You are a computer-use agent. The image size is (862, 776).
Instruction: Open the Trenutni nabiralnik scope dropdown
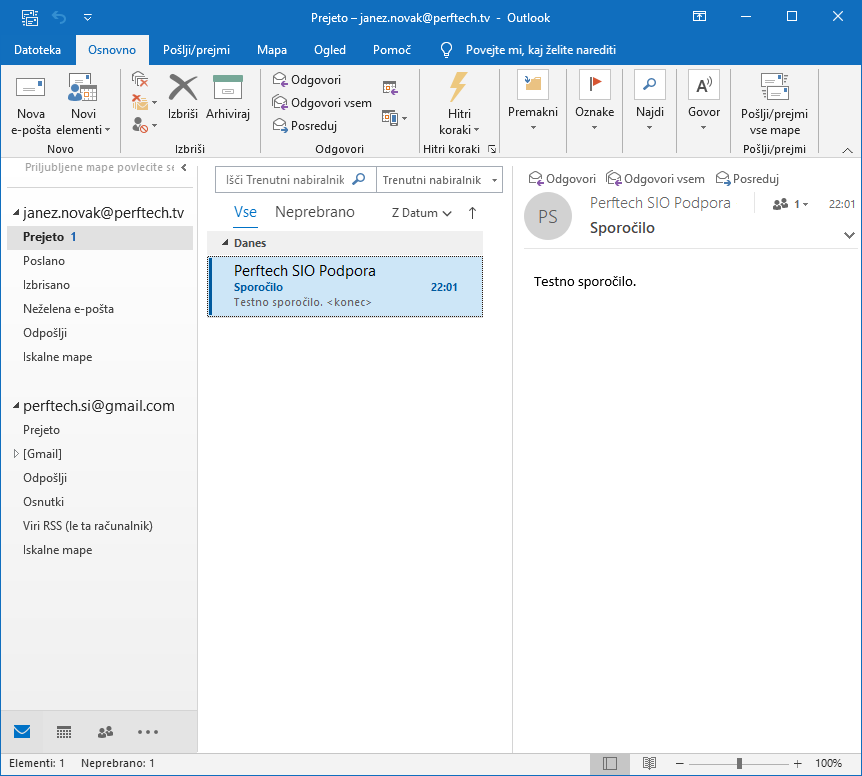point(439,180)
